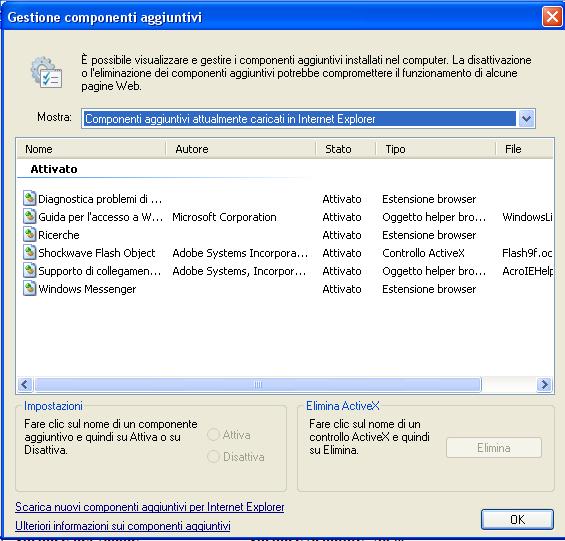Choose the Shockwave Flash Object icon
This screenshot has height=541, width=565.
coord(30,253)
